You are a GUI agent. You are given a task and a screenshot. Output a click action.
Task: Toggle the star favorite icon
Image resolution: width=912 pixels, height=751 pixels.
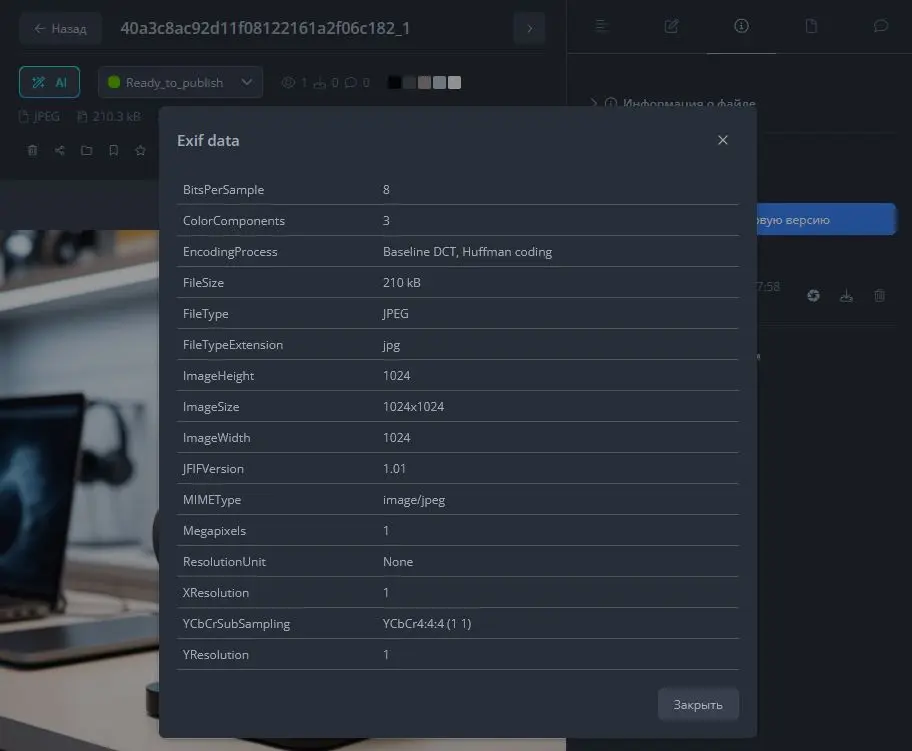click(140, 151)
